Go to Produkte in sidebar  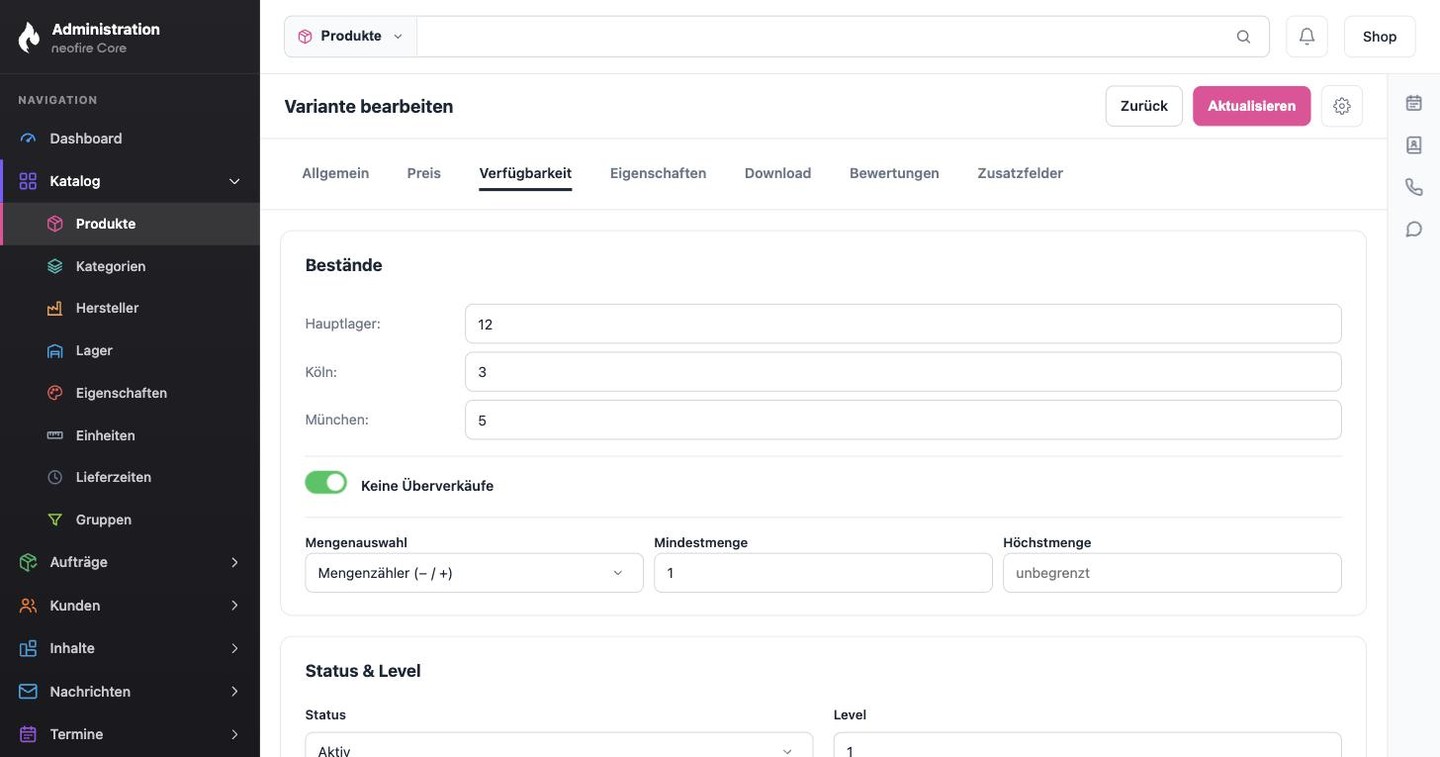pos(130,224)
